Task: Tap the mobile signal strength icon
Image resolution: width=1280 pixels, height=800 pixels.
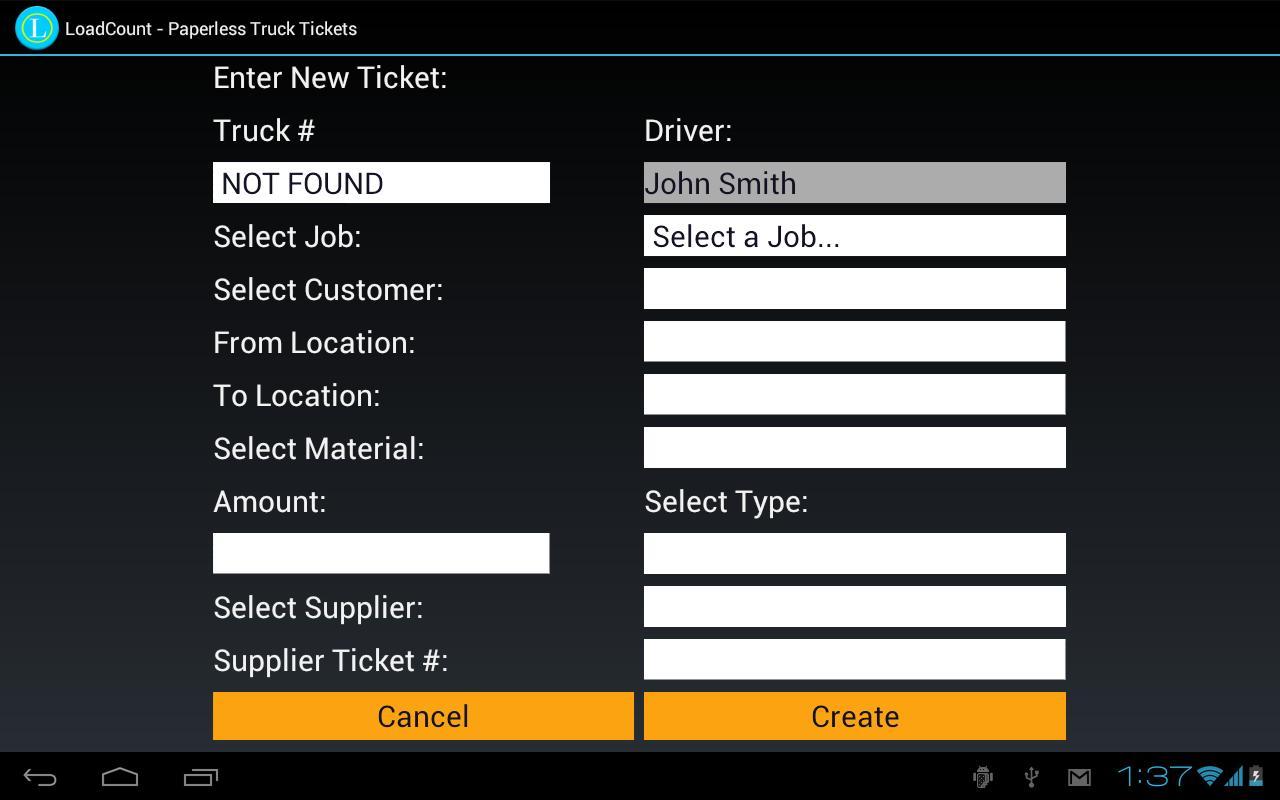Action: coord(1235,776)
